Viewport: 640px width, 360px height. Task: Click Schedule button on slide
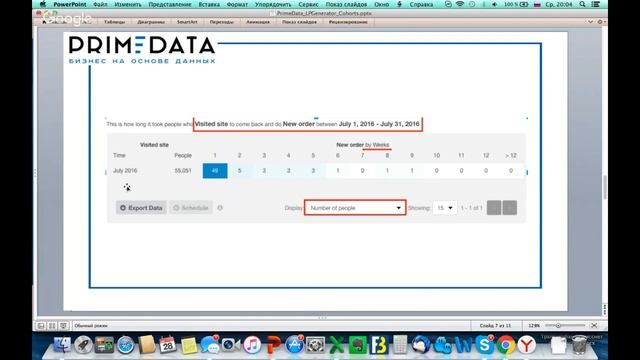191,208
